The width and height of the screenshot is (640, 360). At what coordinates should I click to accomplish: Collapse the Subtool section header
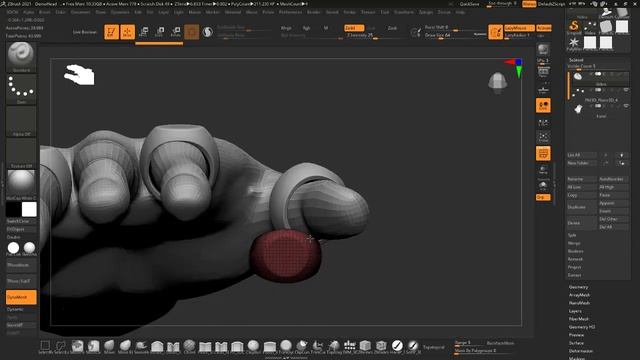click(x=576, y=60)
